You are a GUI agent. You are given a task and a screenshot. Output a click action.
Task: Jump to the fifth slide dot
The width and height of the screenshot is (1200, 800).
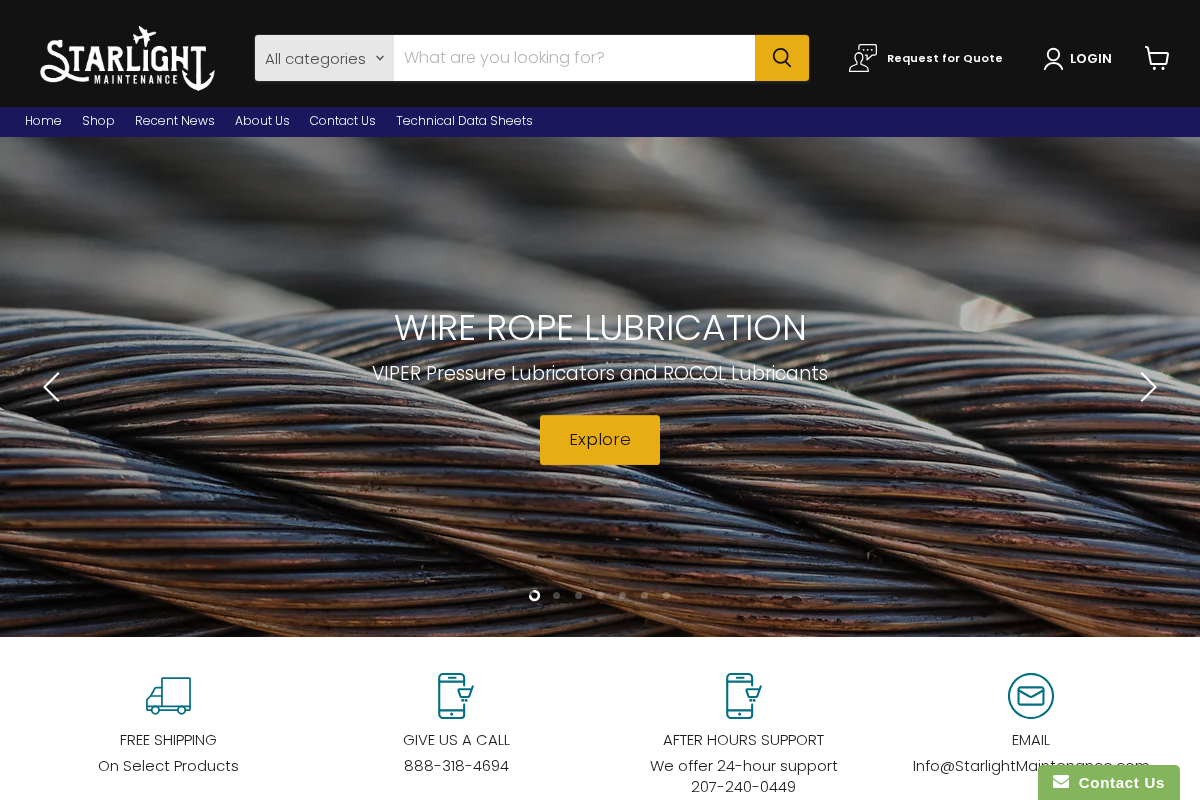(x=621, y=595)
